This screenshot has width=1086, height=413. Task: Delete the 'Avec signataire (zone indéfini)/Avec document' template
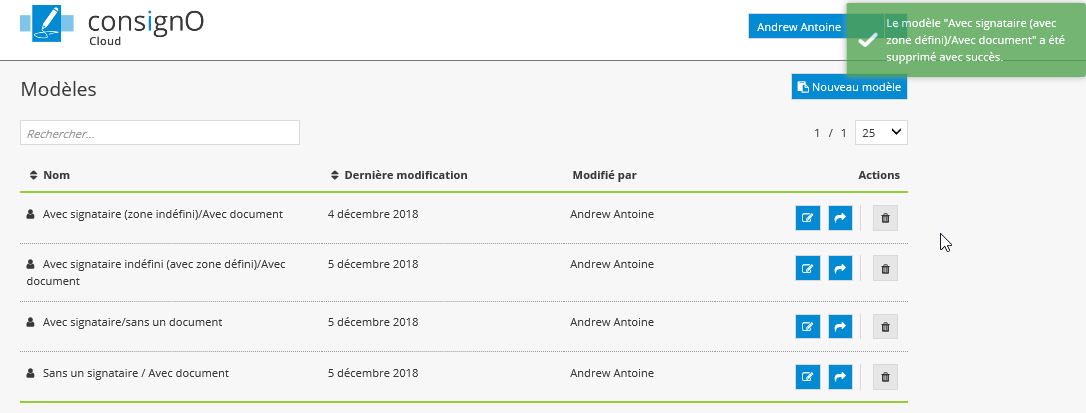pos(885,218)
